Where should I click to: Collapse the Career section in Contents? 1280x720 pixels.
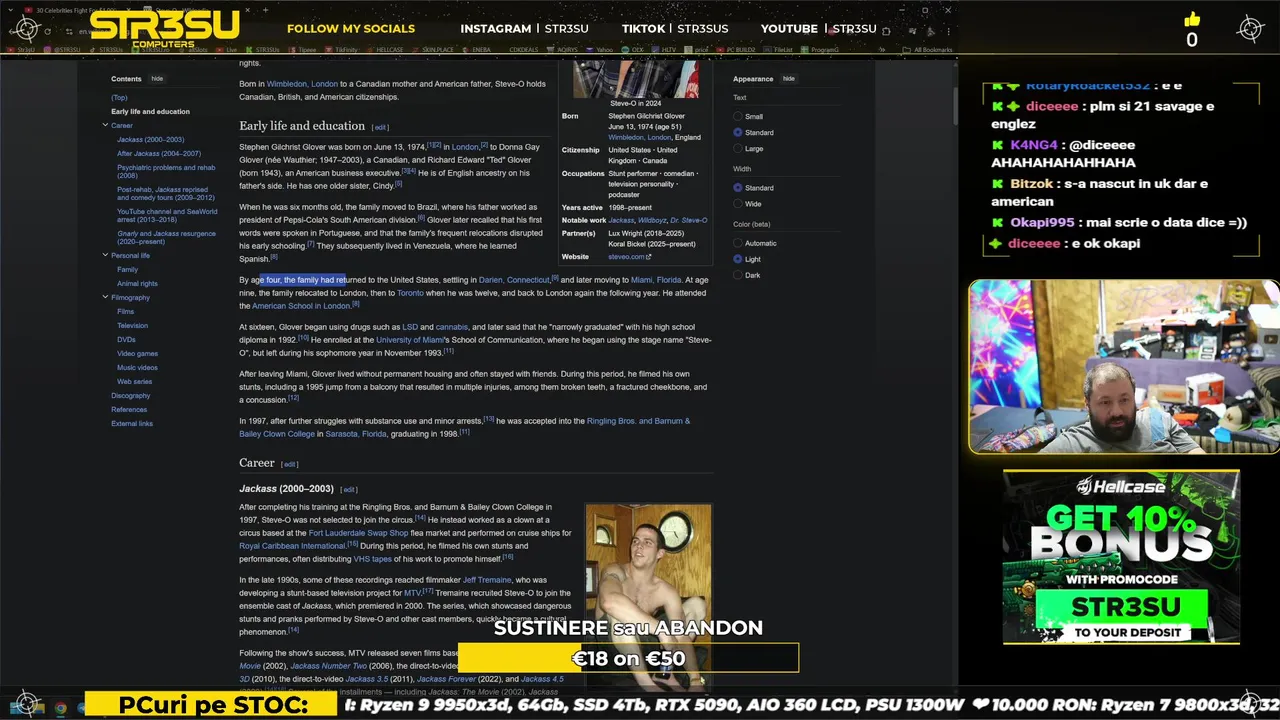(105, 125)
